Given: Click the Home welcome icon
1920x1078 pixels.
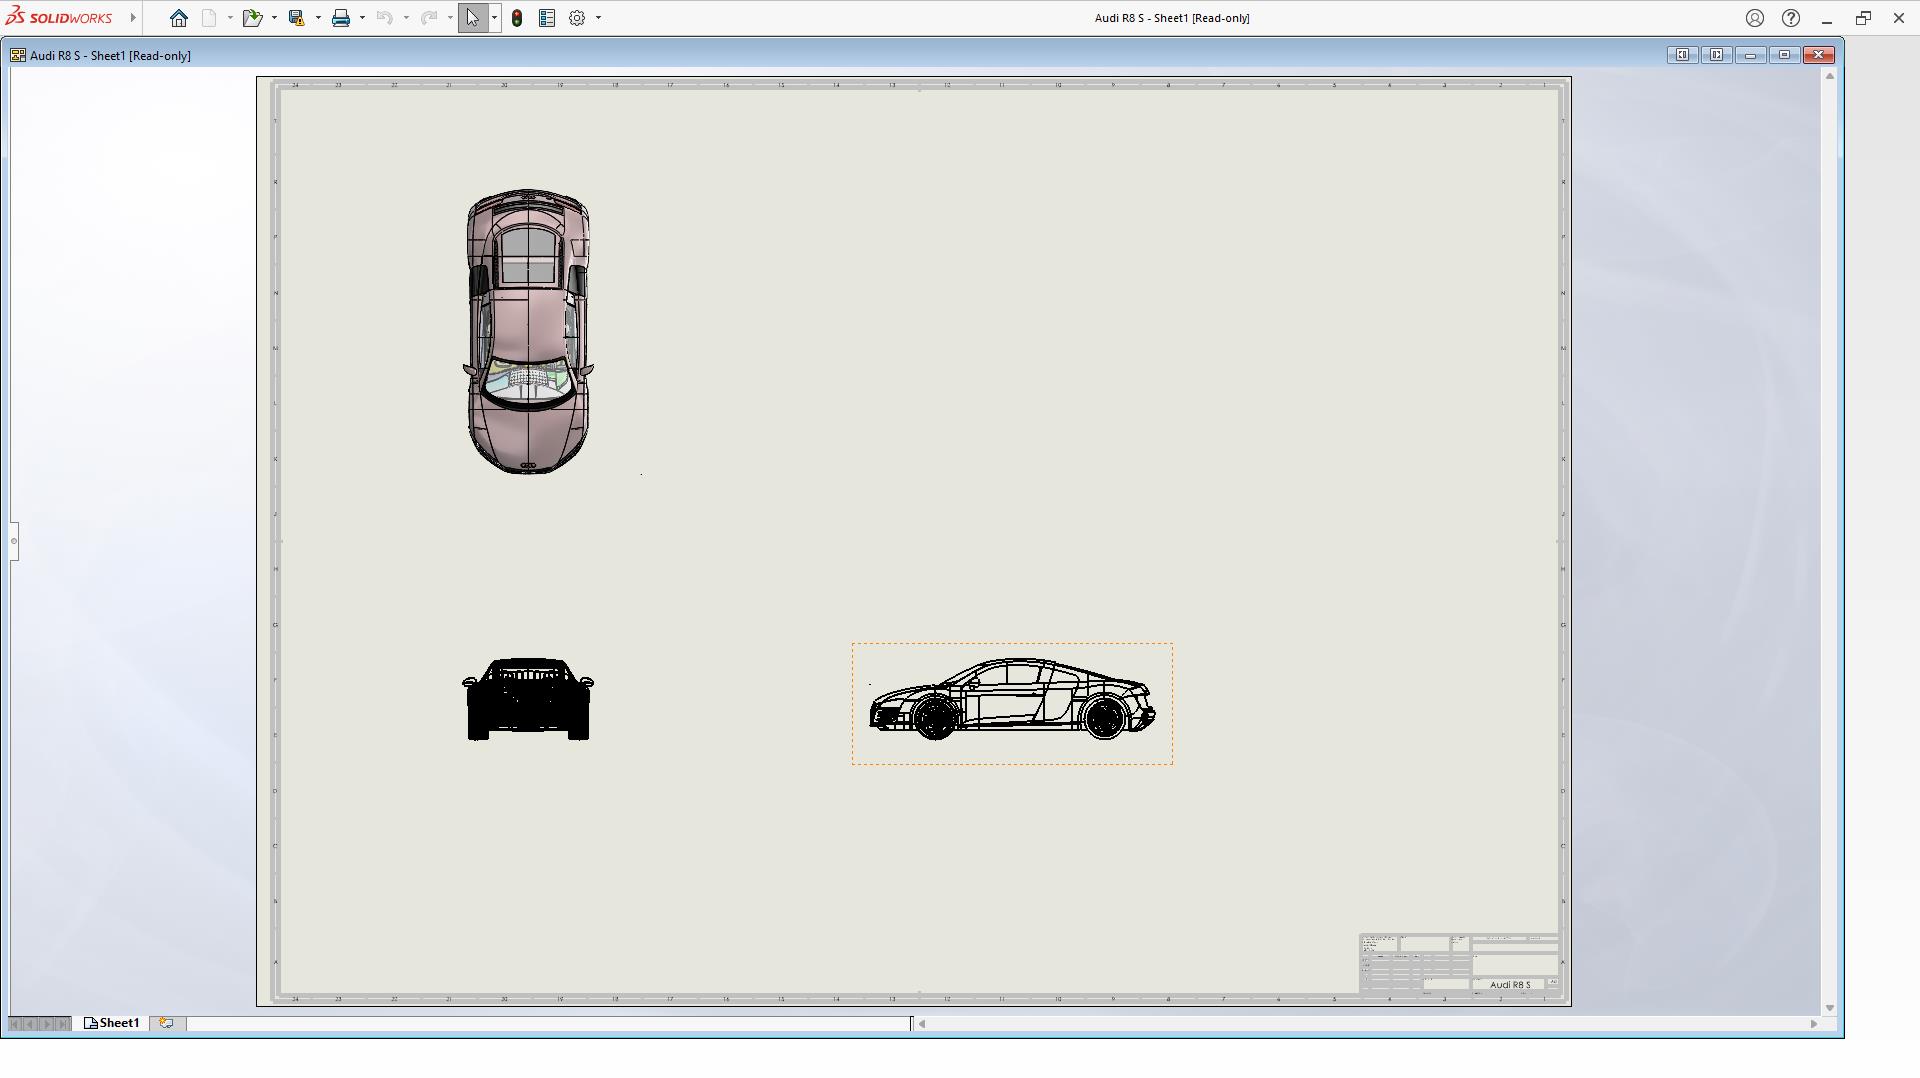Looking at the screenshot, I should click(179, 18).
